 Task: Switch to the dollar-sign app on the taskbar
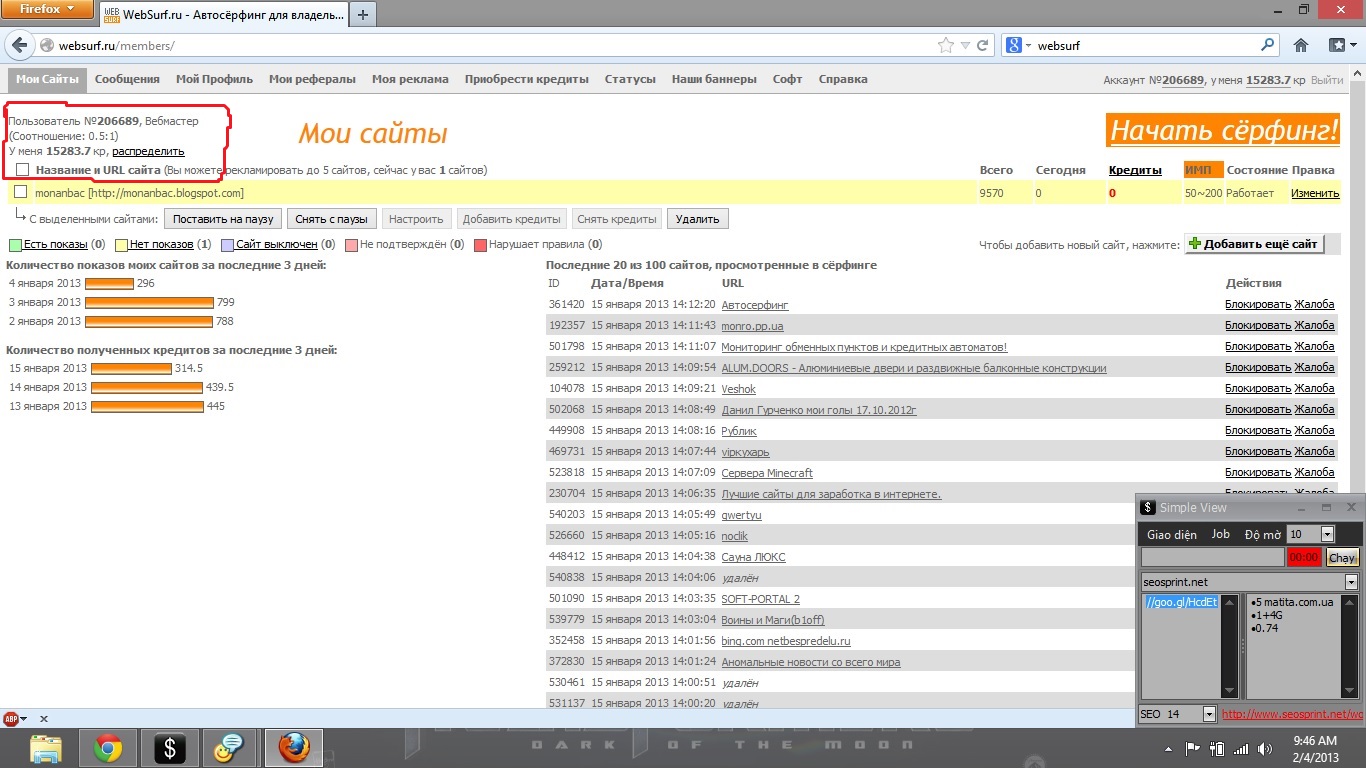click(x=169, y=748)
